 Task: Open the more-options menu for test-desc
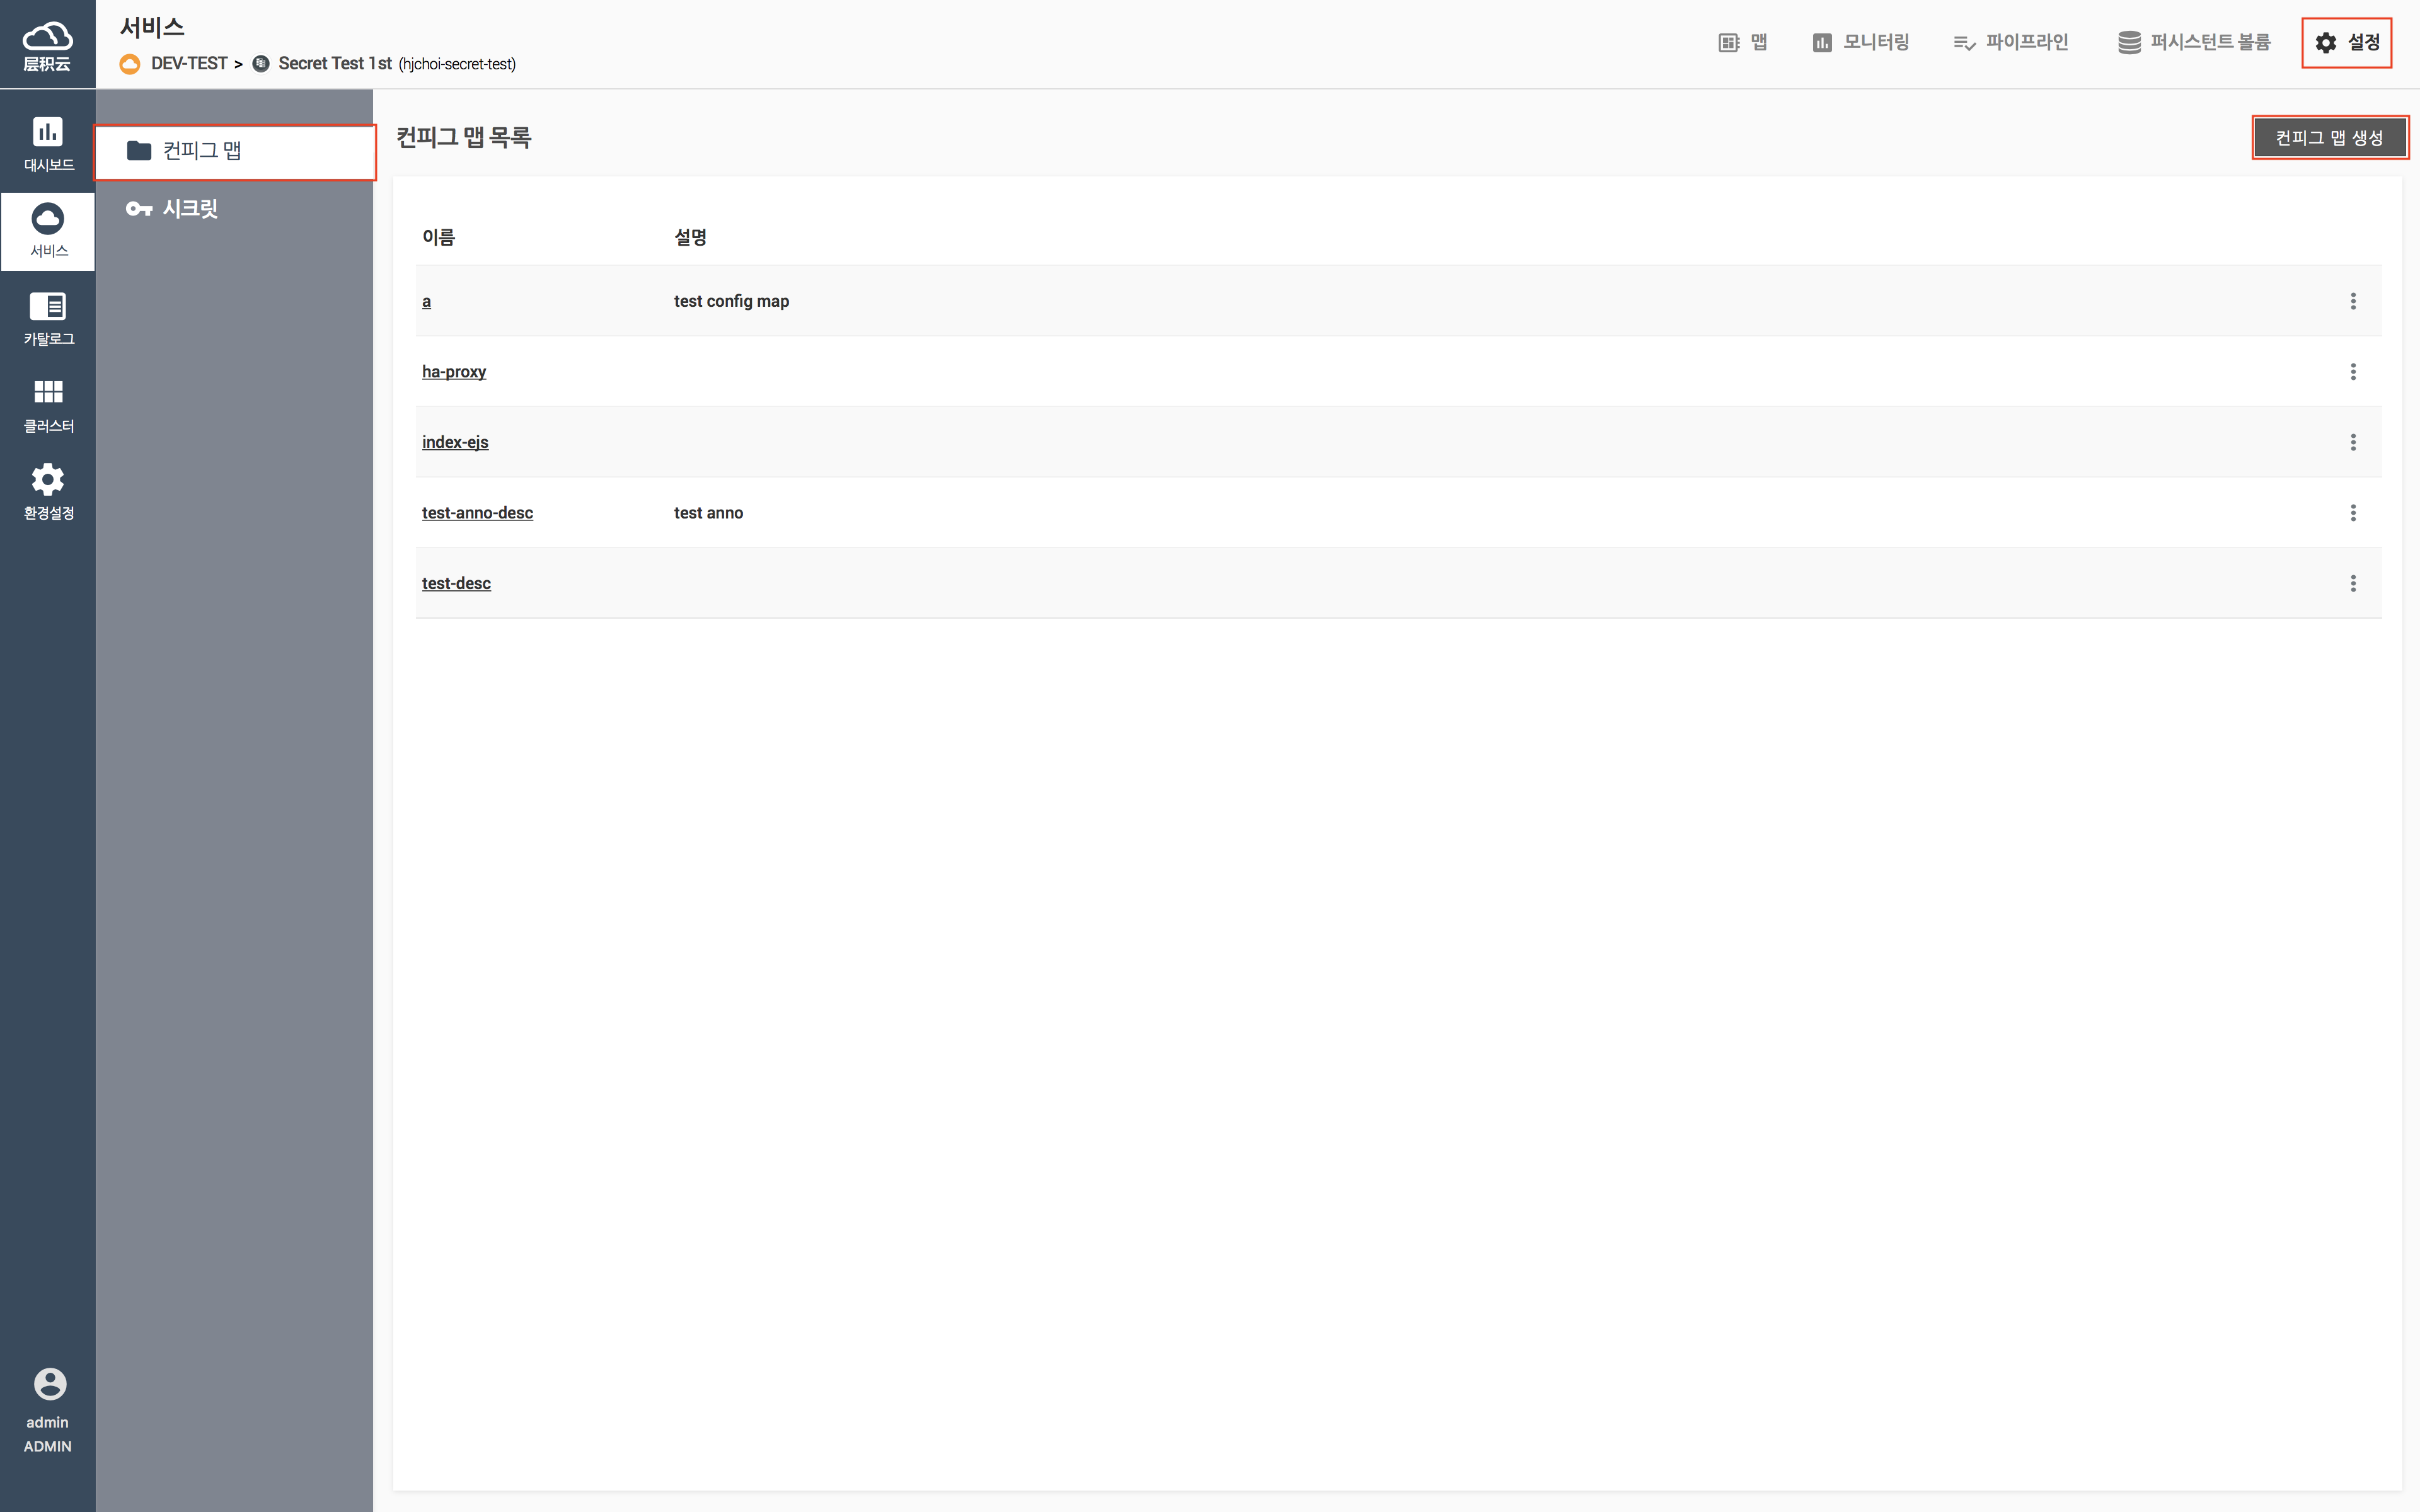point(2353,583)
